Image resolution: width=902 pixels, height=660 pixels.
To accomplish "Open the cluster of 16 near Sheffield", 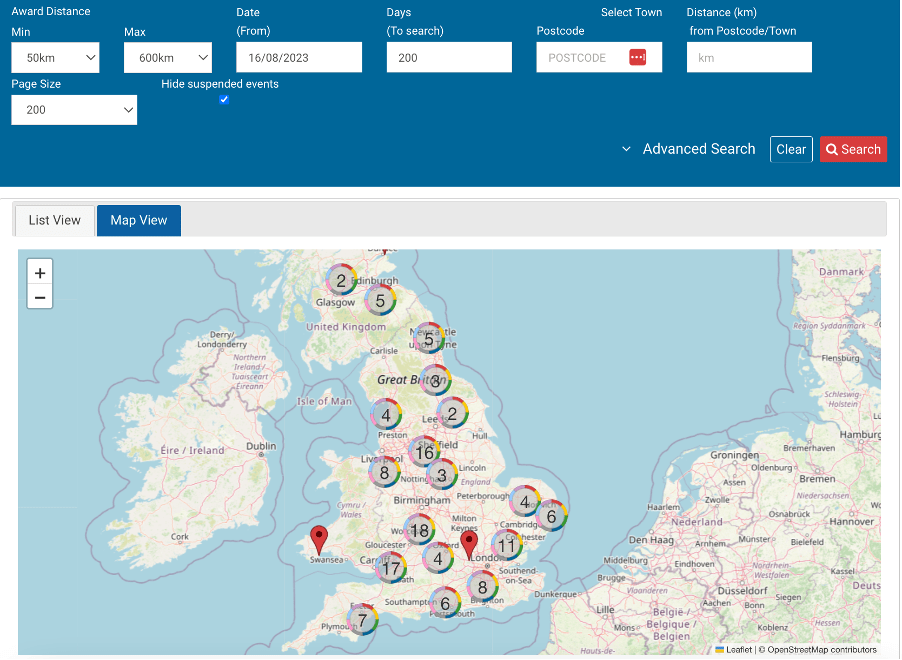I will tap(425, 452).
